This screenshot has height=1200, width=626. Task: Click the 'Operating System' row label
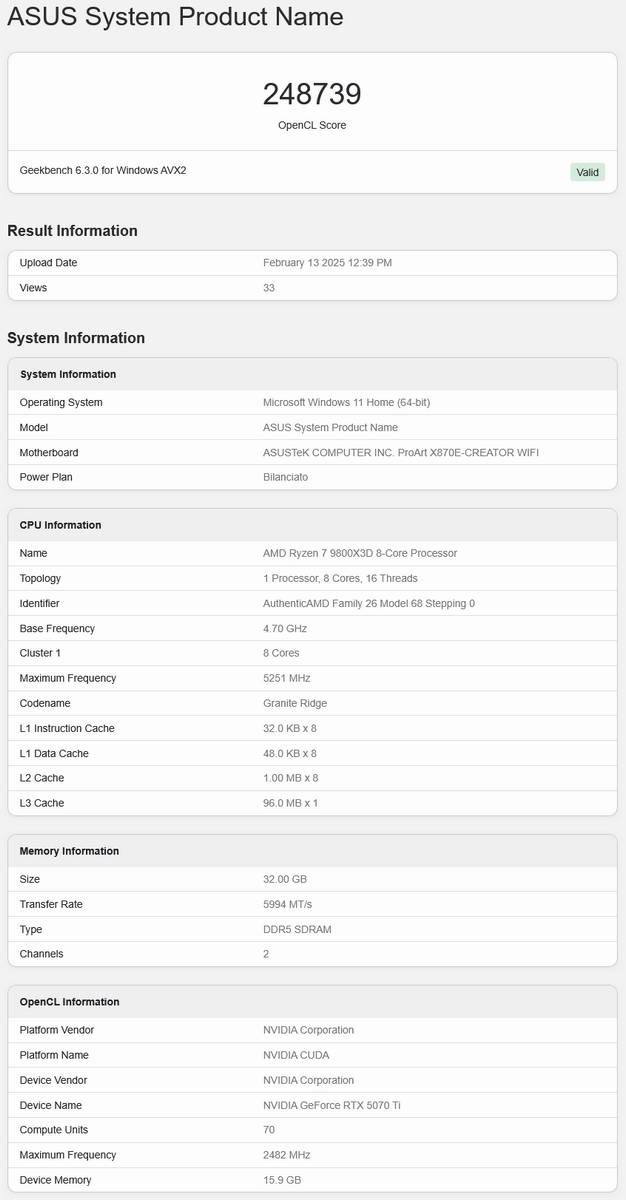pyautogui.click(x=61, y=402)
